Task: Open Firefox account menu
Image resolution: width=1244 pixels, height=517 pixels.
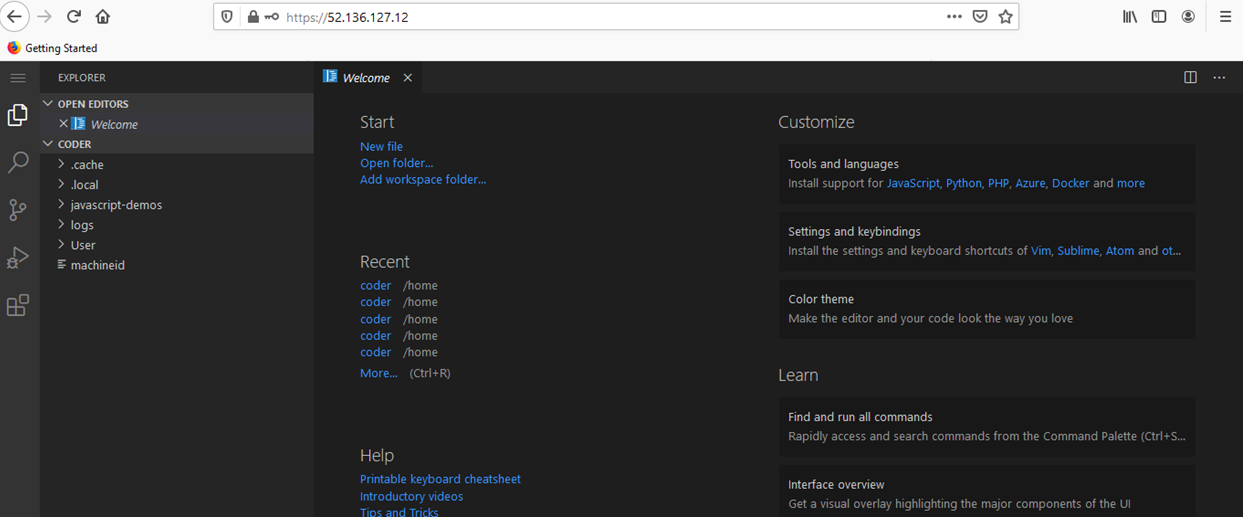Action: point(1188,17)
